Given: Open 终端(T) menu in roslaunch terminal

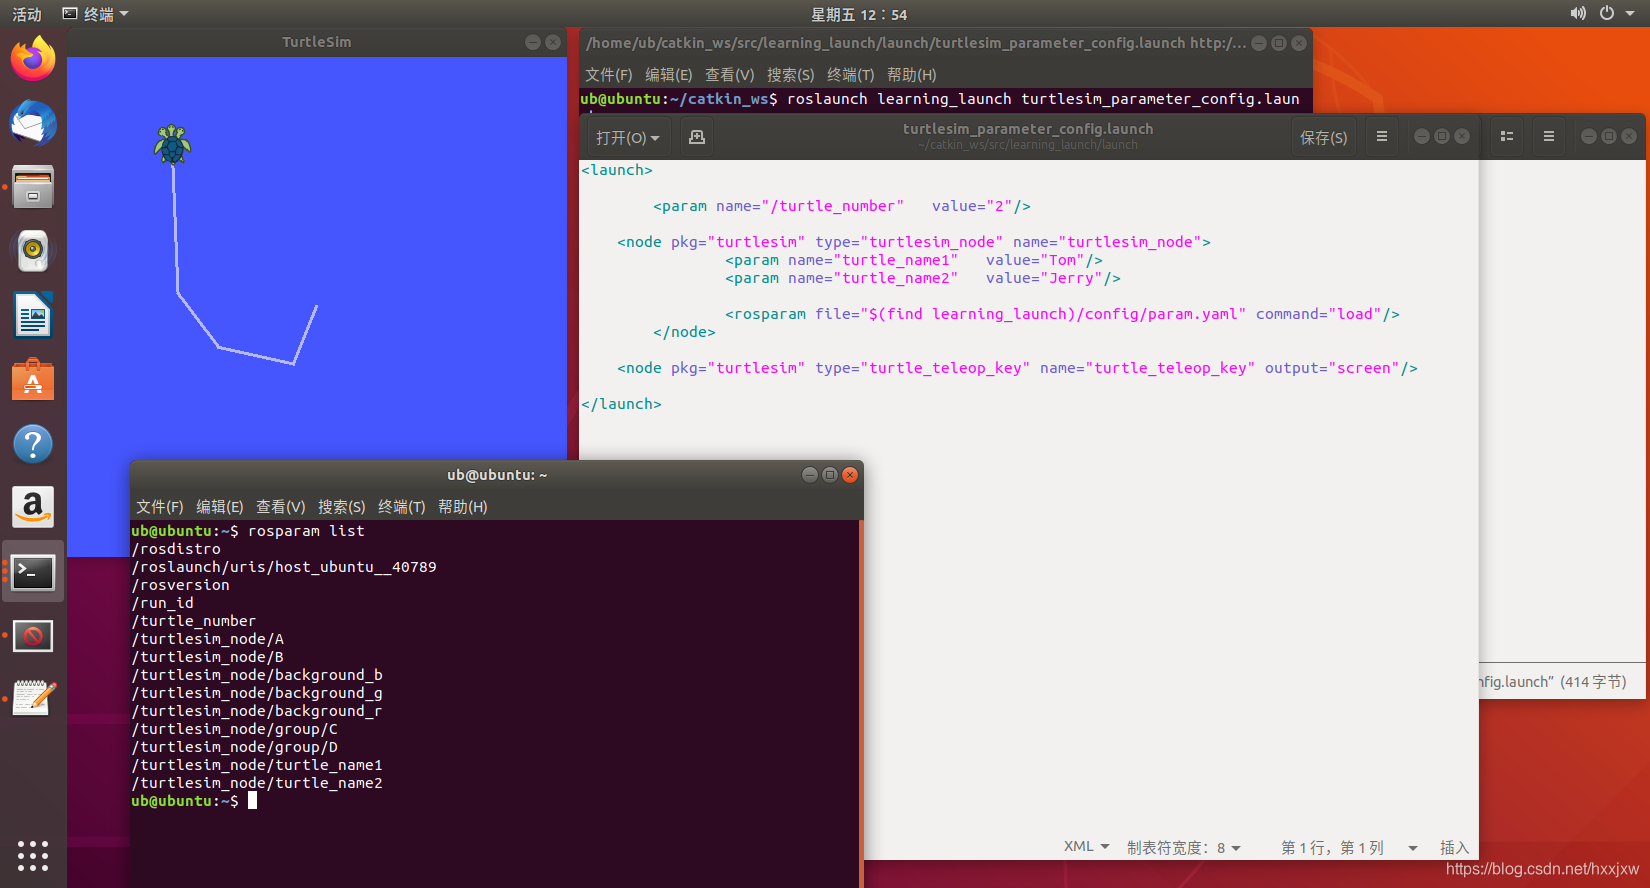Looking at the screenshot, I should 851,75.
